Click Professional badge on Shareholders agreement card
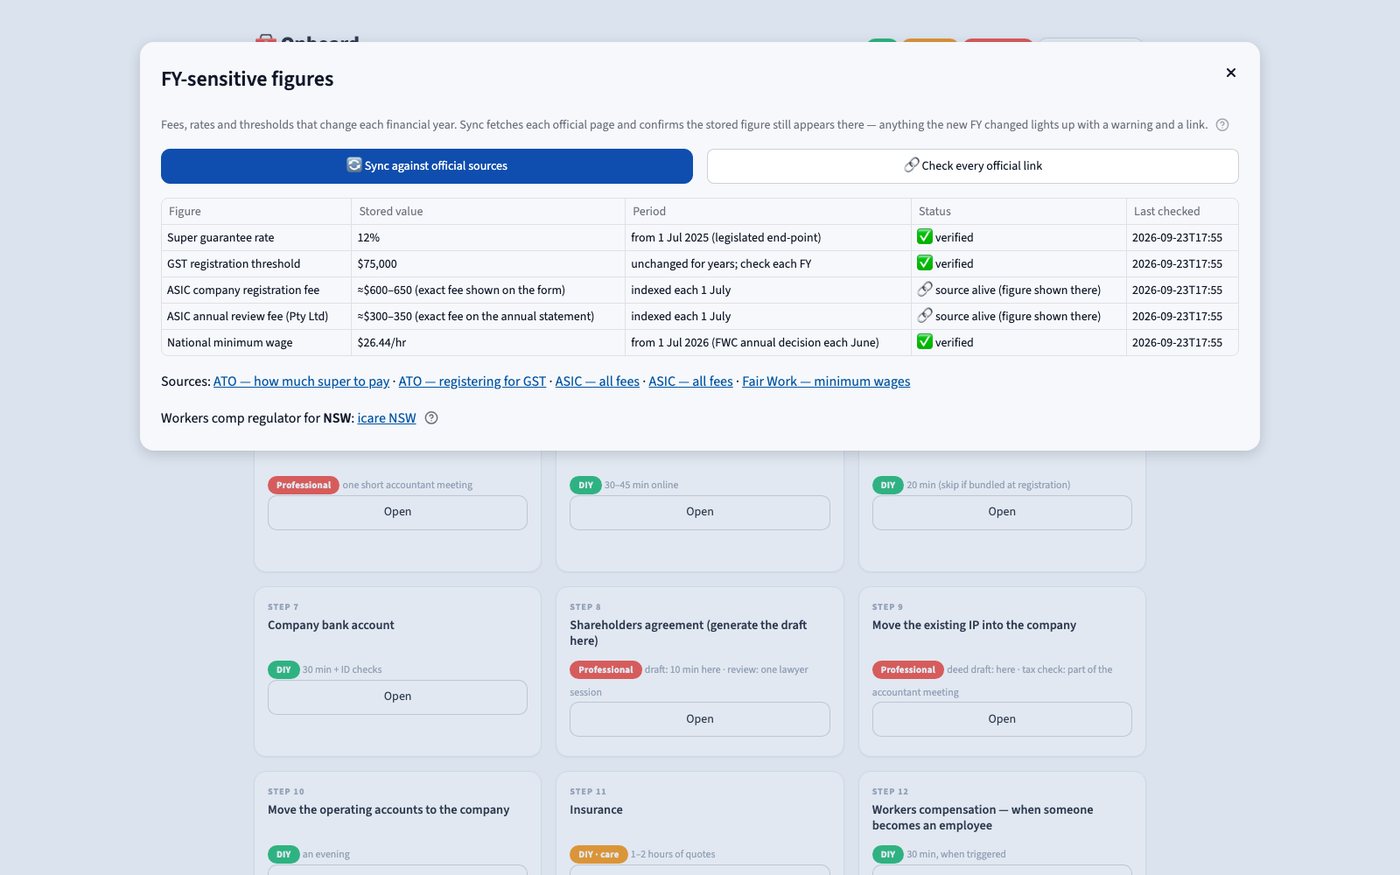Screen dimensions: 1400x875 click(x=606, y=670)
